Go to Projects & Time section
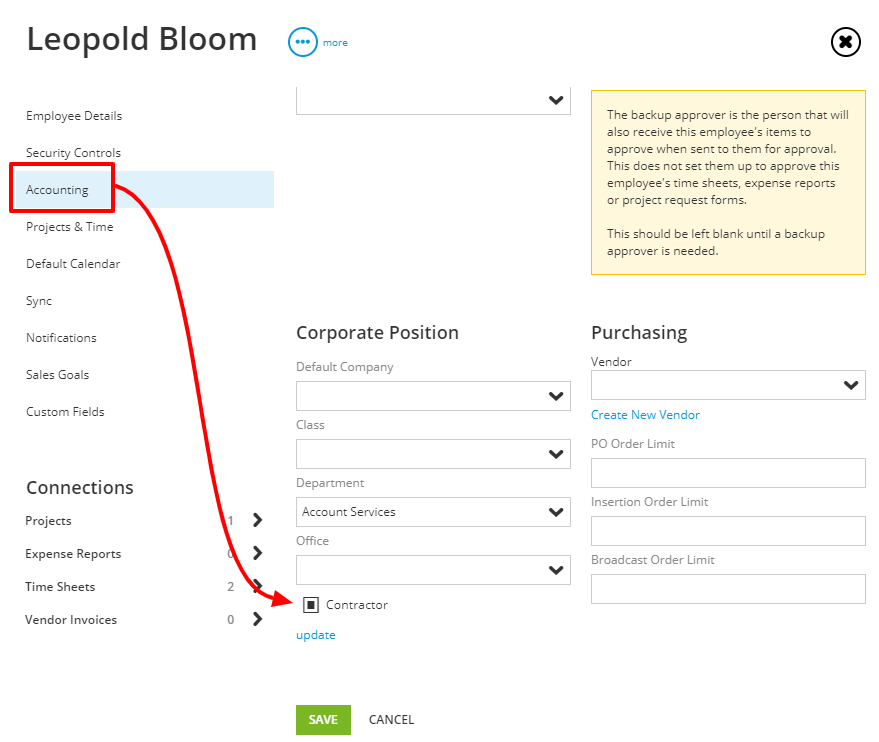 tap(70, 227)
